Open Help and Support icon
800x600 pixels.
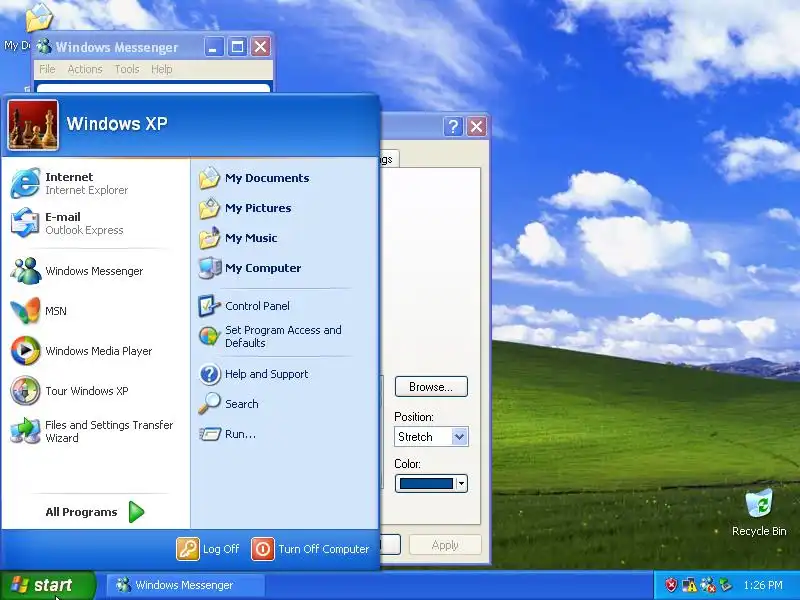(x=209, y=374)
